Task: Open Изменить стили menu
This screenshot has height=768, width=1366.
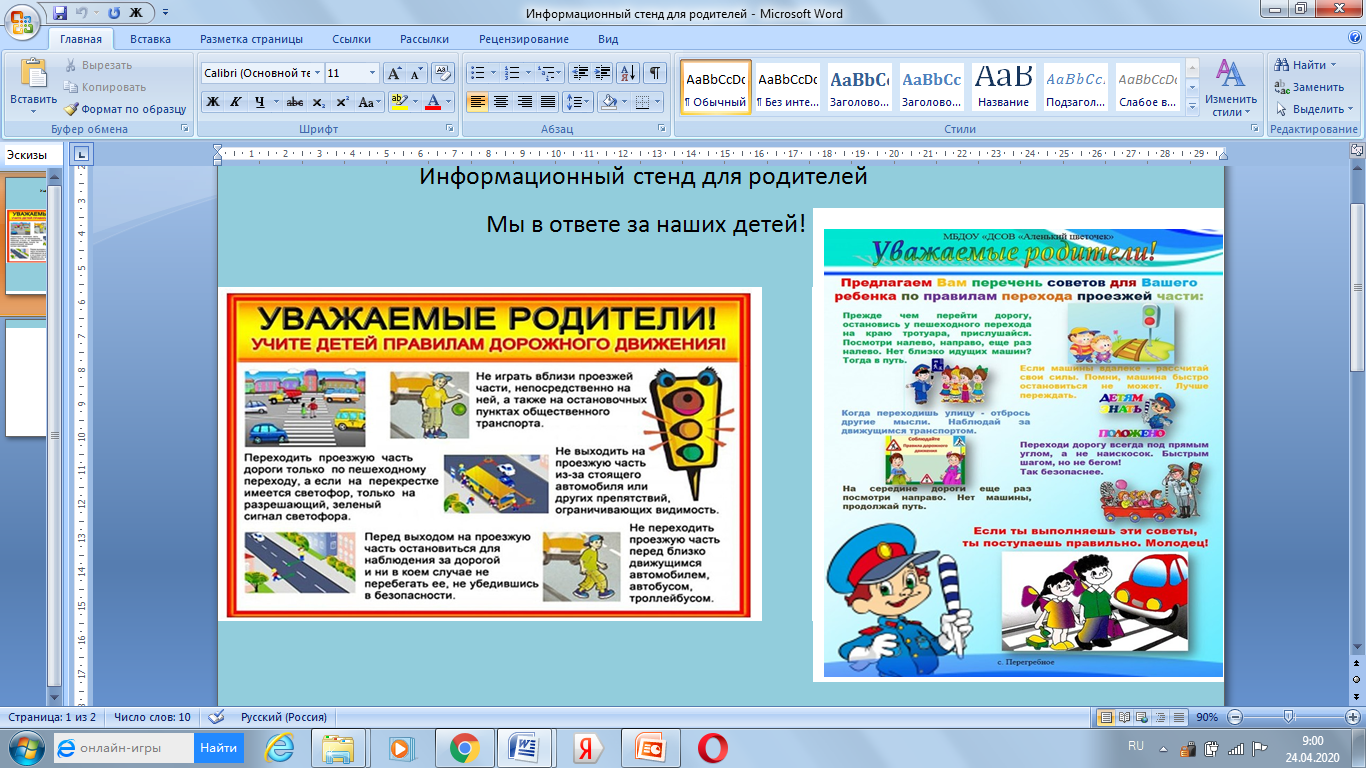Action: [x=1231, y=87]
